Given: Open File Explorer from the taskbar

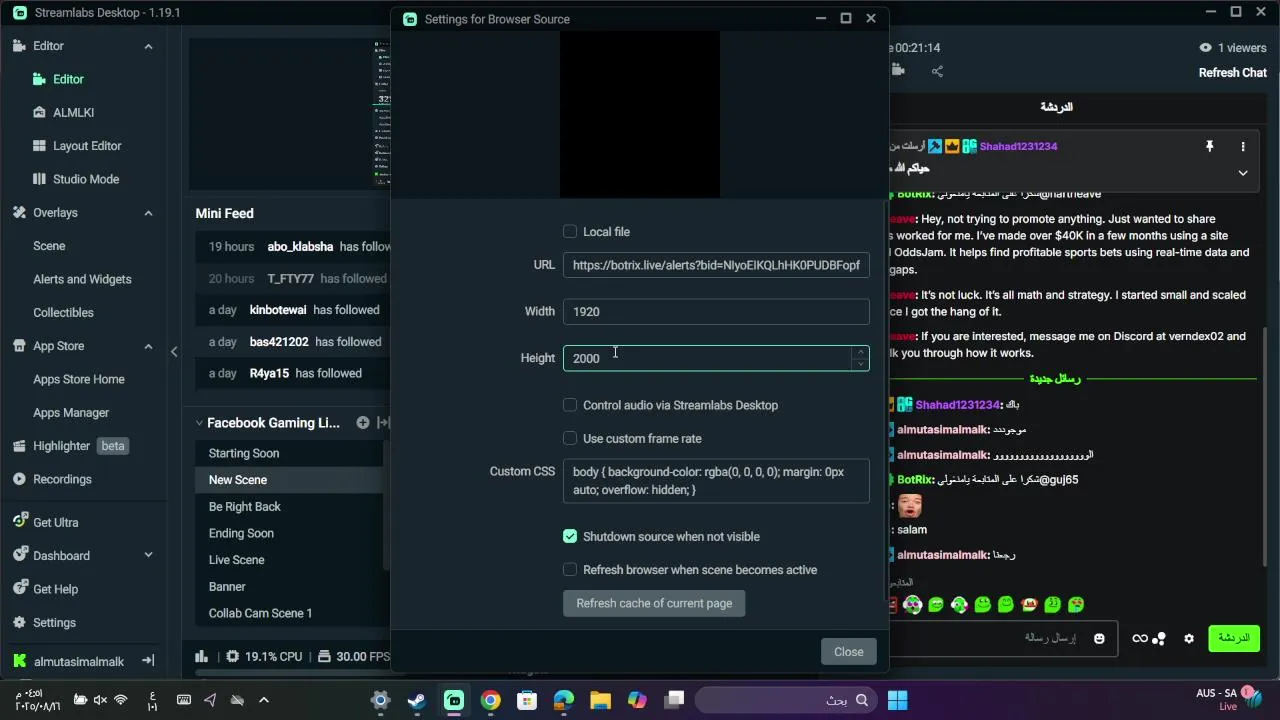Looking at the screenshot, I should click(600, 700).
